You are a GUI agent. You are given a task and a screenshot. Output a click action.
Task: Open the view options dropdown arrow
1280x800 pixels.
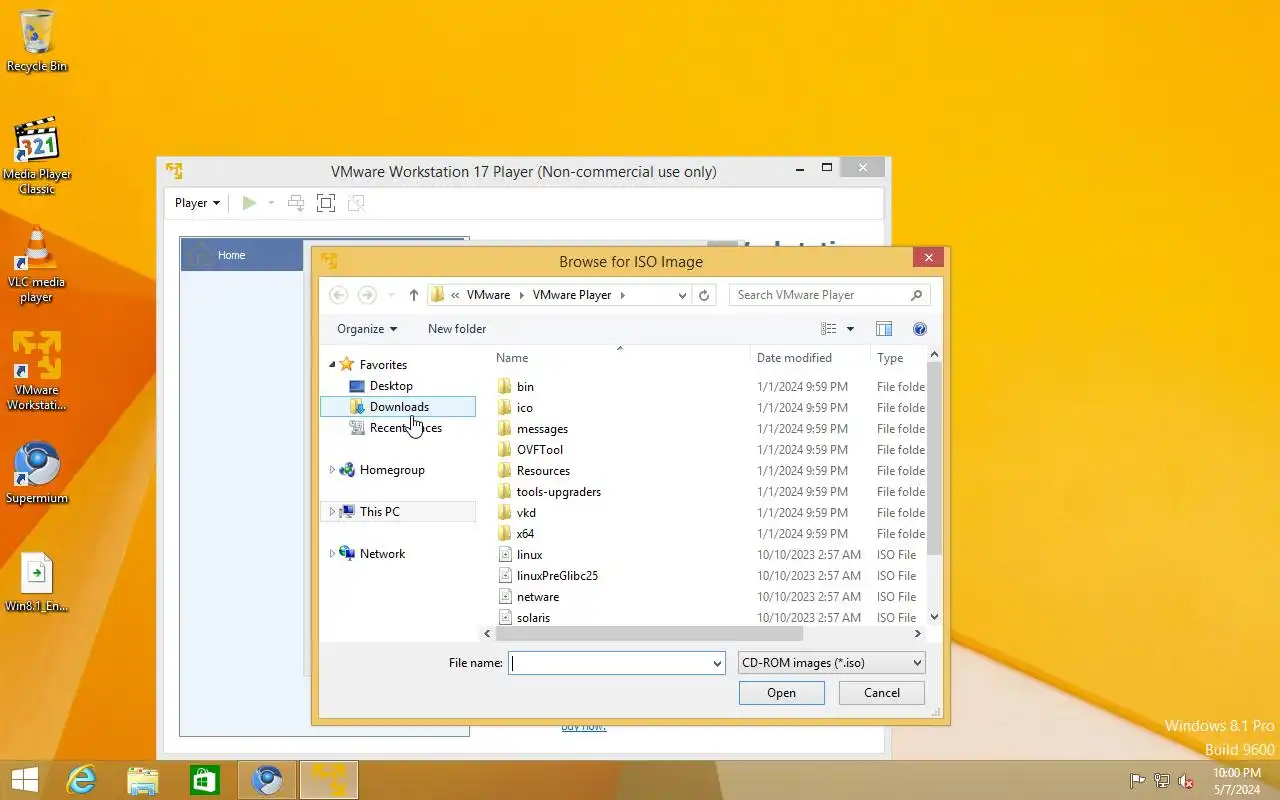(850, 329)
